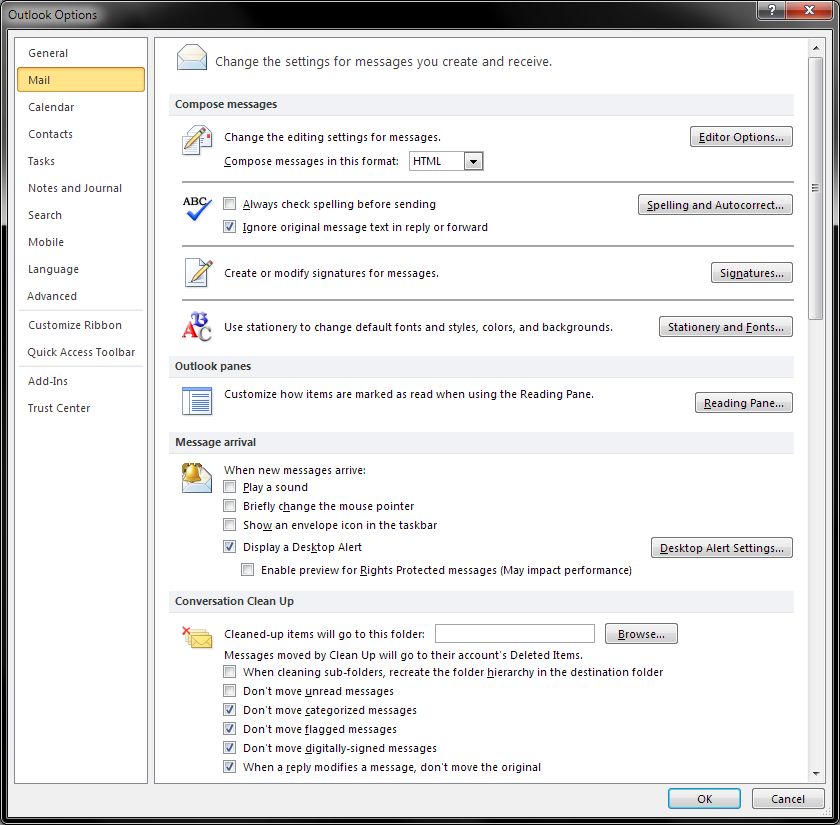Select the Add-Ins category
The width and height of the screenshot is (840, 825).
point(80,381)
